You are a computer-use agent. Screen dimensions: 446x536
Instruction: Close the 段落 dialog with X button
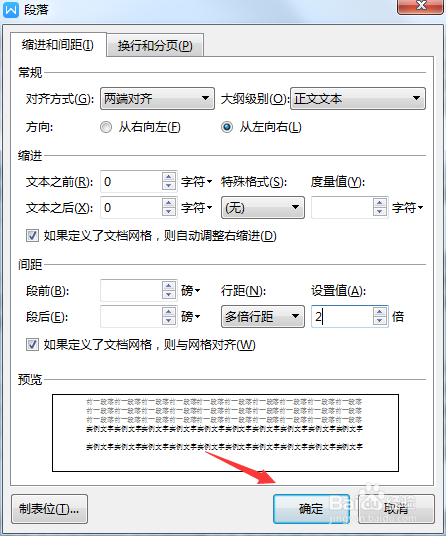(421, 6)
